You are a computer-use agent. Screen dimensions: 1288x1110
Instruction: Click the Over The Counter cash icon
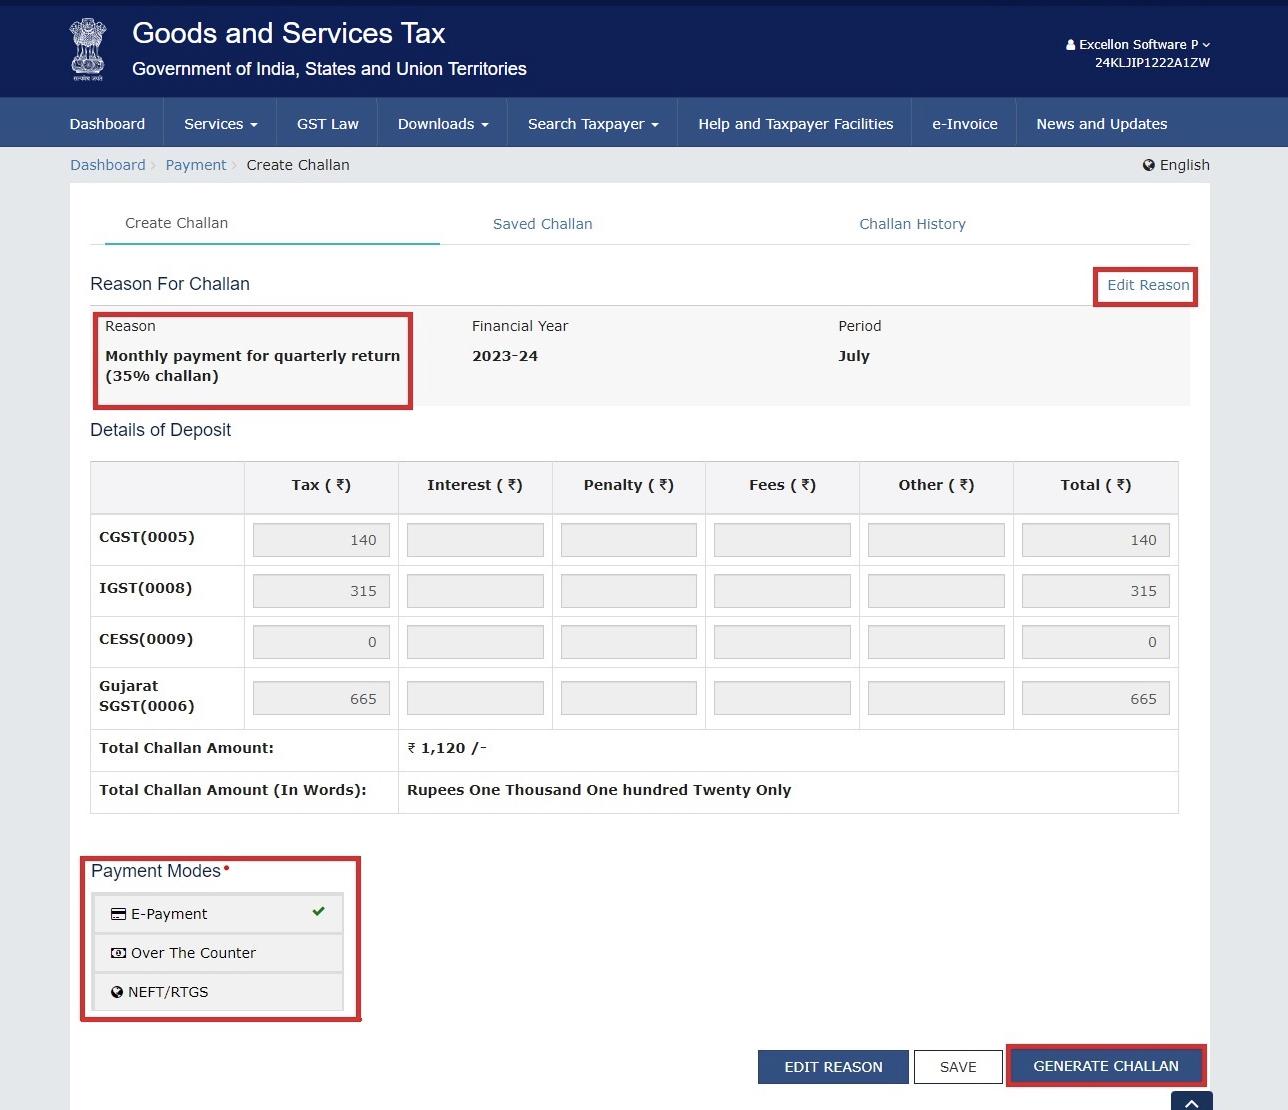click(118, 953)
